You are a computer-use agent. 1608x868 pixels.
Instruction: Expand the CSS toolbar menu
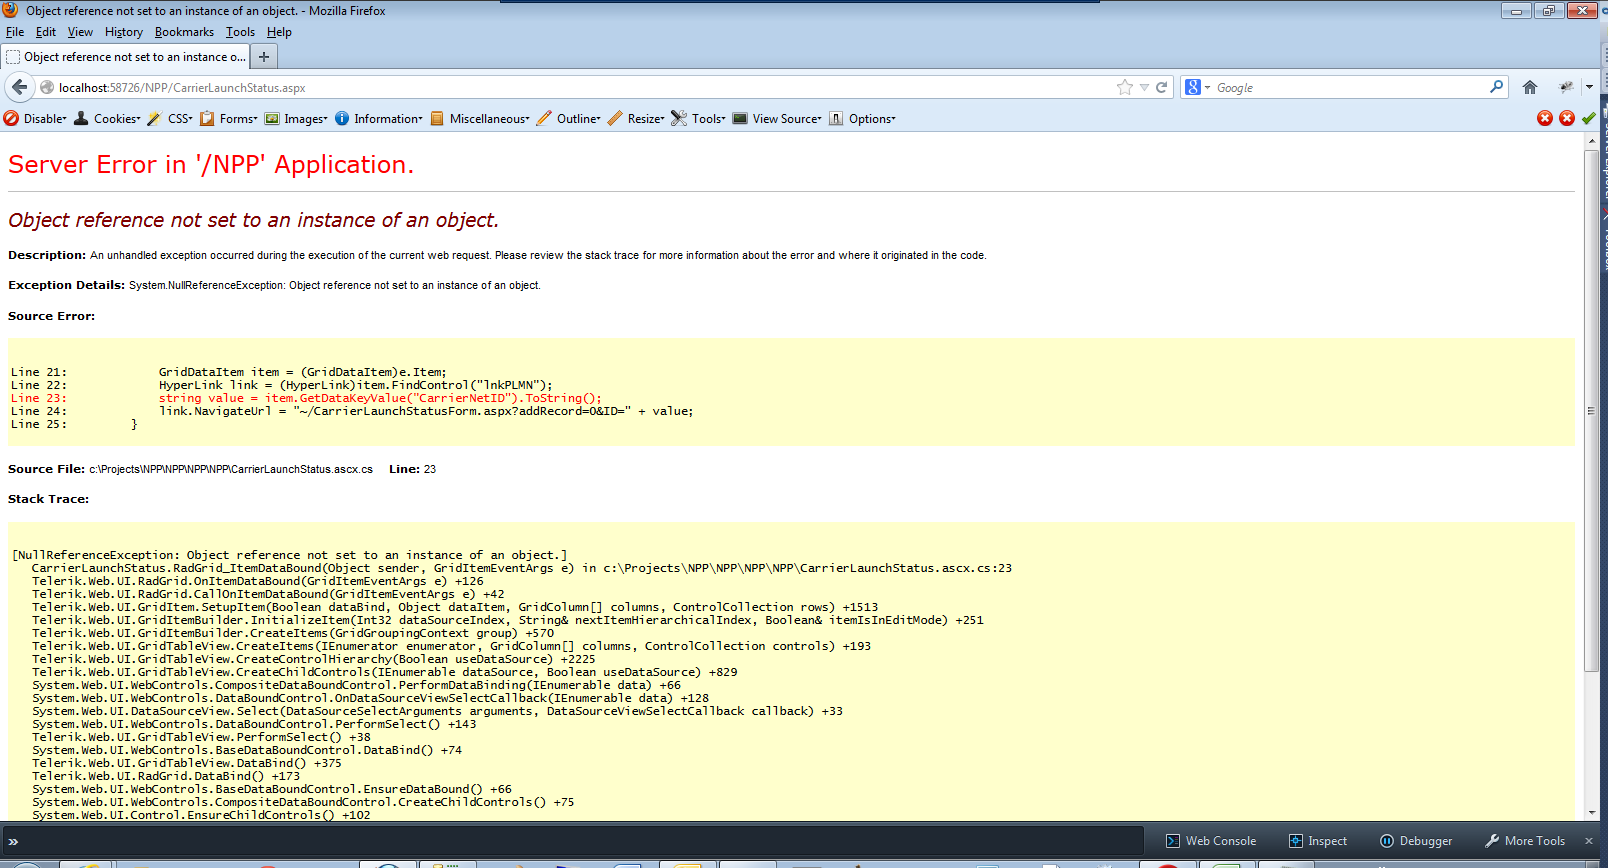click(x=170, y=118)
